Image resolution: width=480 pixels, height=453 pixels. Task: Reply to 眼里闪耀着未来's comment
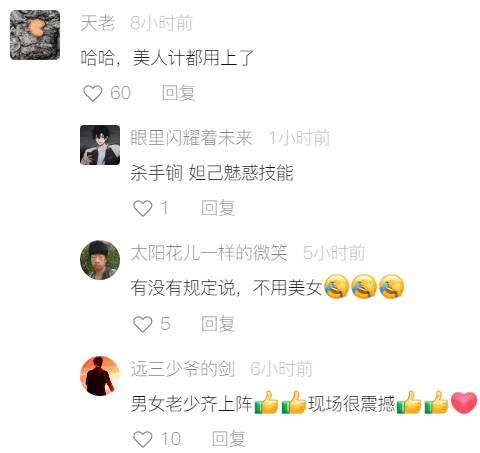[x=218, y=208]
